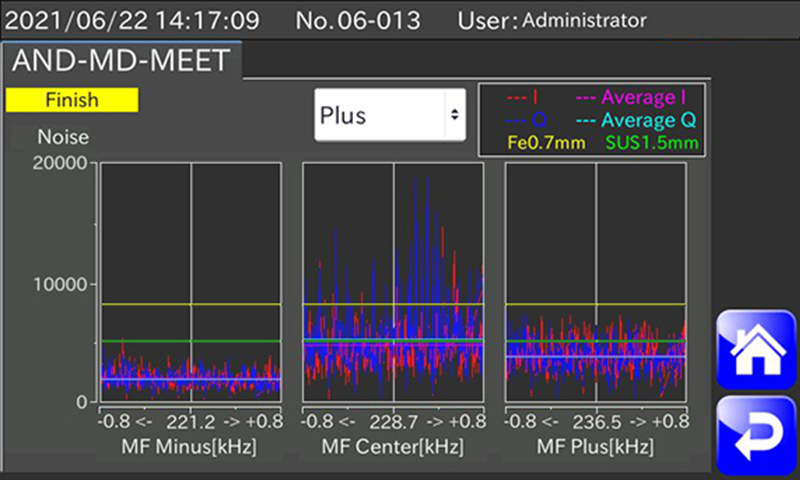Click the MF Minus noise graph
The height and width of the screenshot is (480, 800).
(191, 282)
